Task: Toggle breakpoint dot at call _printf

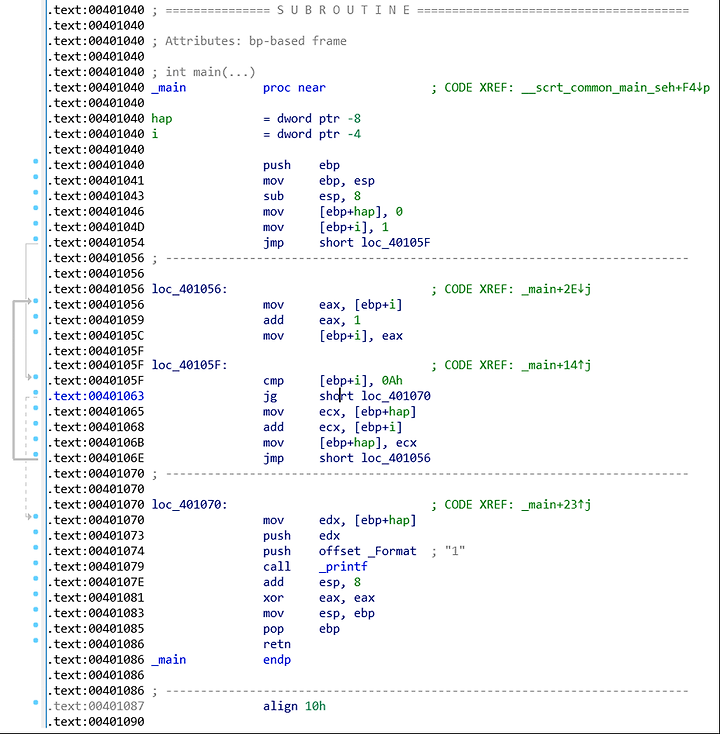Action: coord(36,563)
